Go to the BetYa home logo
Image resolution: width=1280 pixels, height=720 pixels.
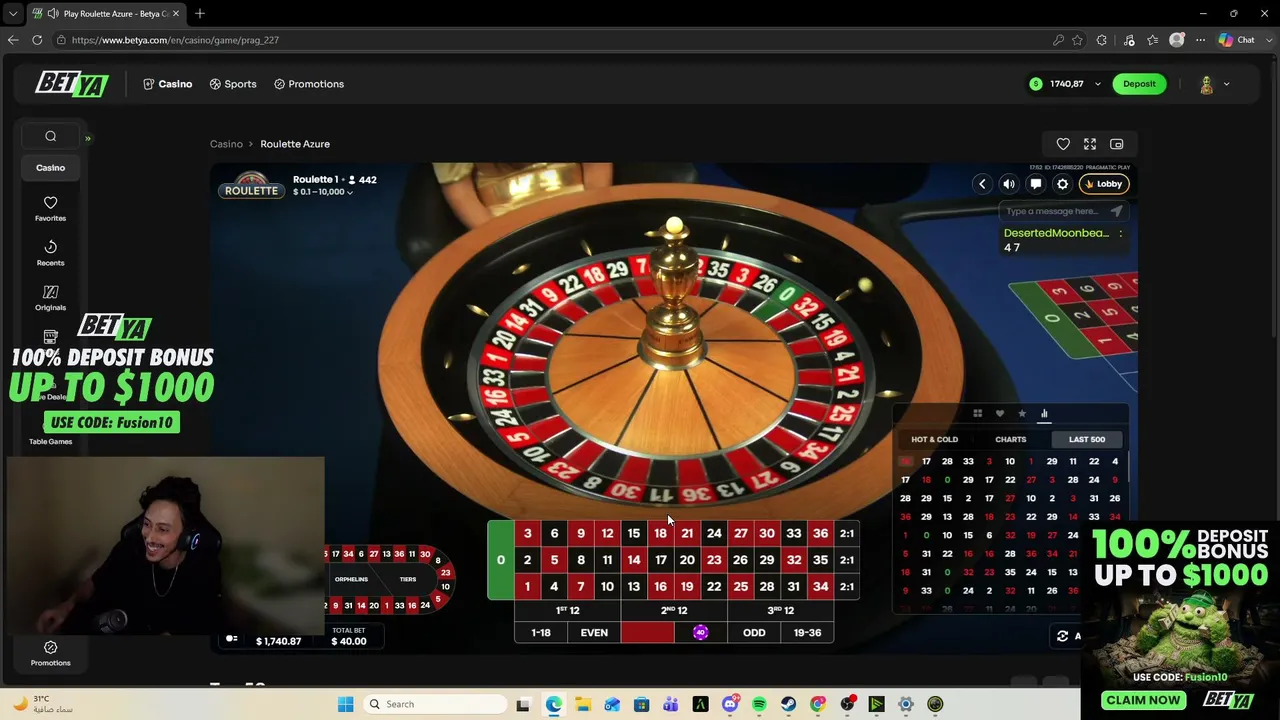pyautogui.click(x=72, y=84)
